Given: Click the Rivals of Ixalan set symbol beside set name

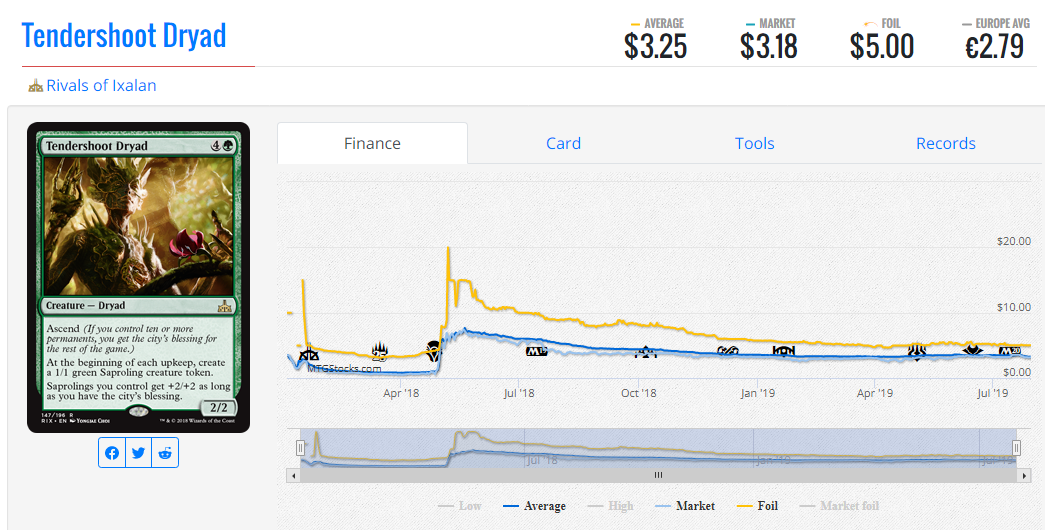Looking at the screenshot, I should tap(35, 86).
